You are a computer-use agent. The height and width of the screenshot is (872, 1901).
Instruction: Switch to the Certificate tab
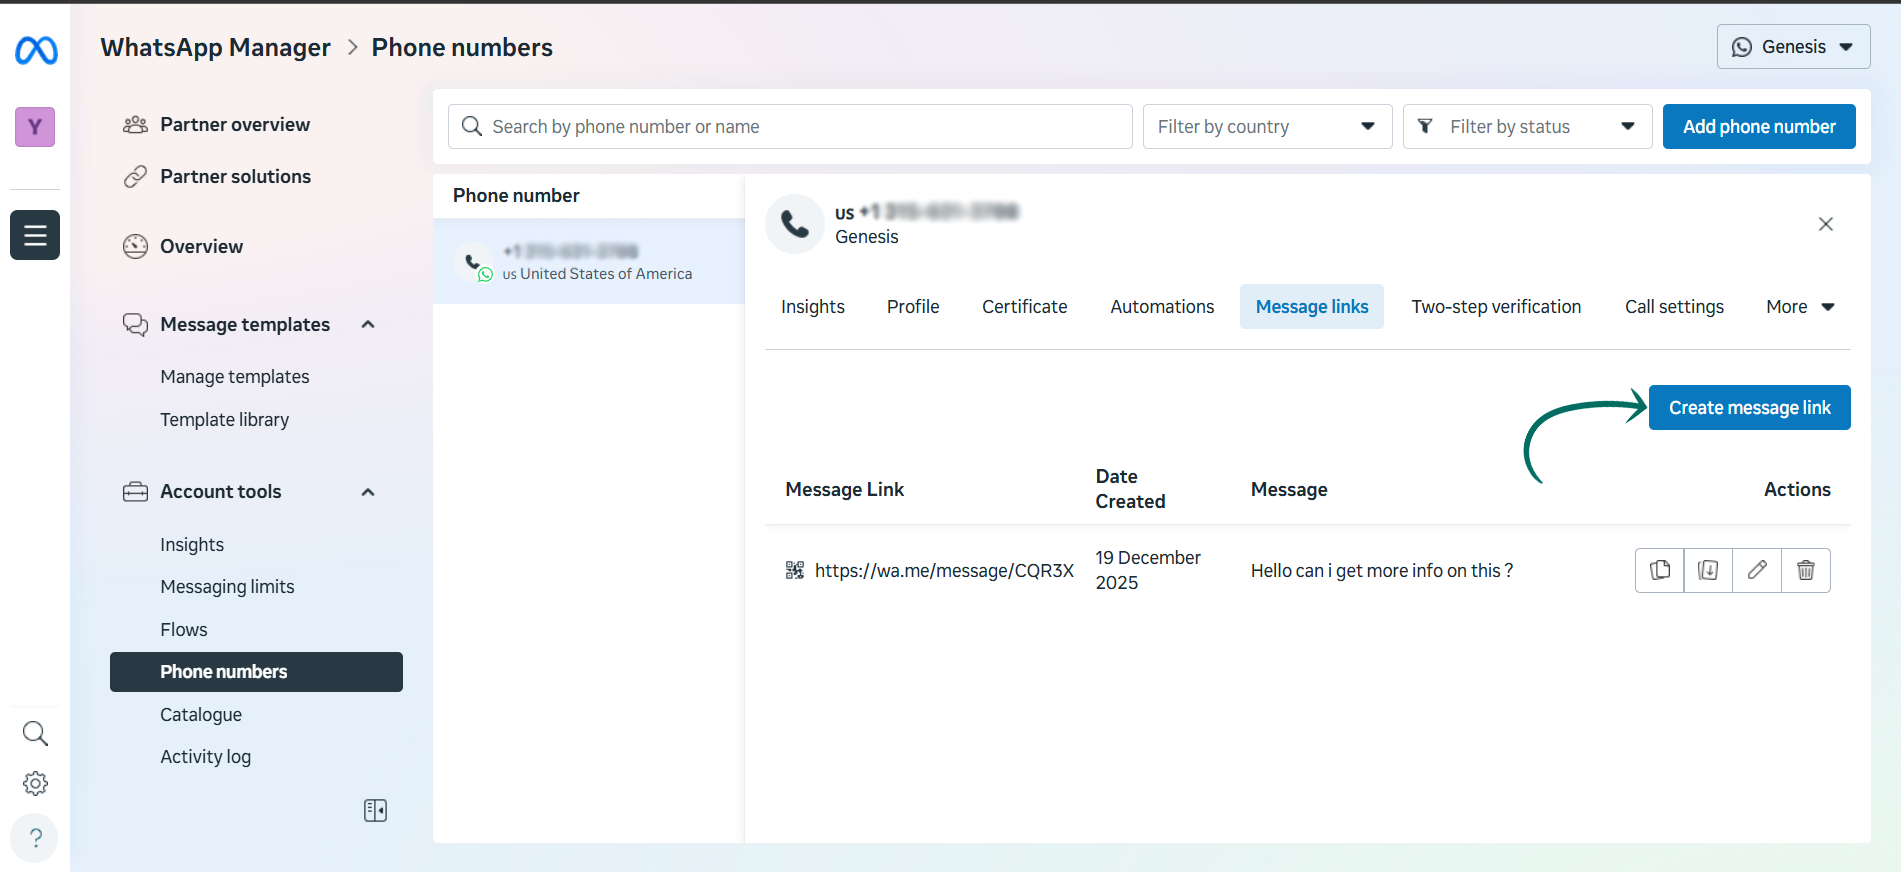(1024, 307)
